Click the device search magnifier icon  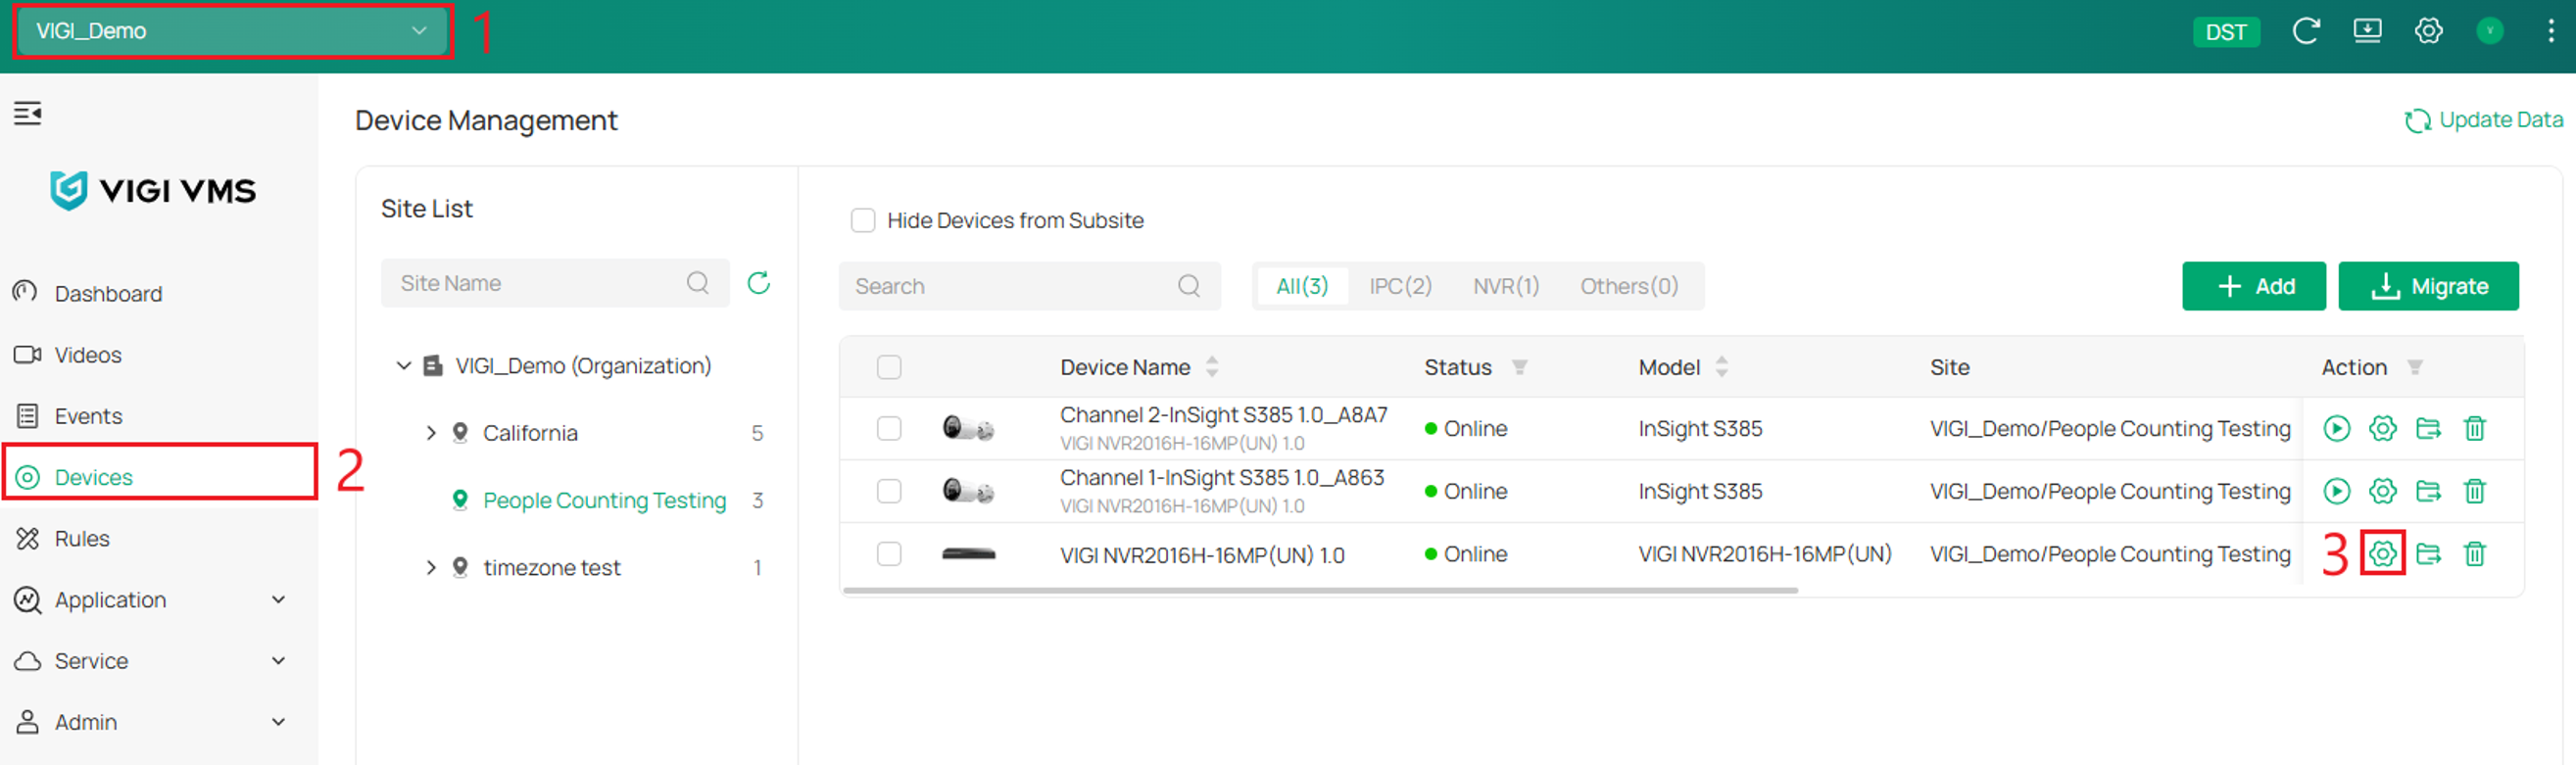(1189, 286)
